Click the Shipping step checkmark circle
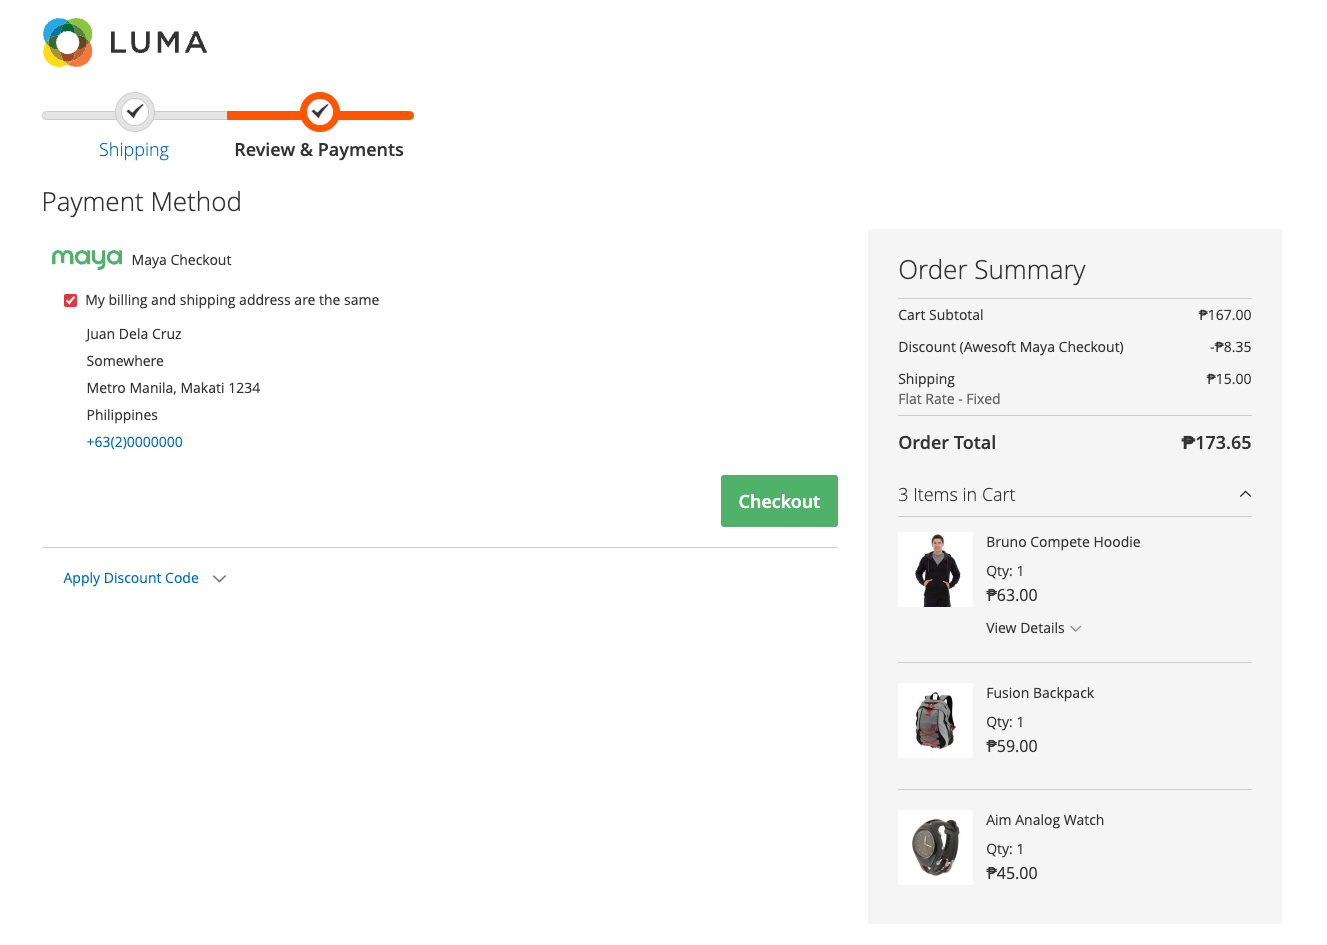The image size is (1327, 945). (134, 112)
